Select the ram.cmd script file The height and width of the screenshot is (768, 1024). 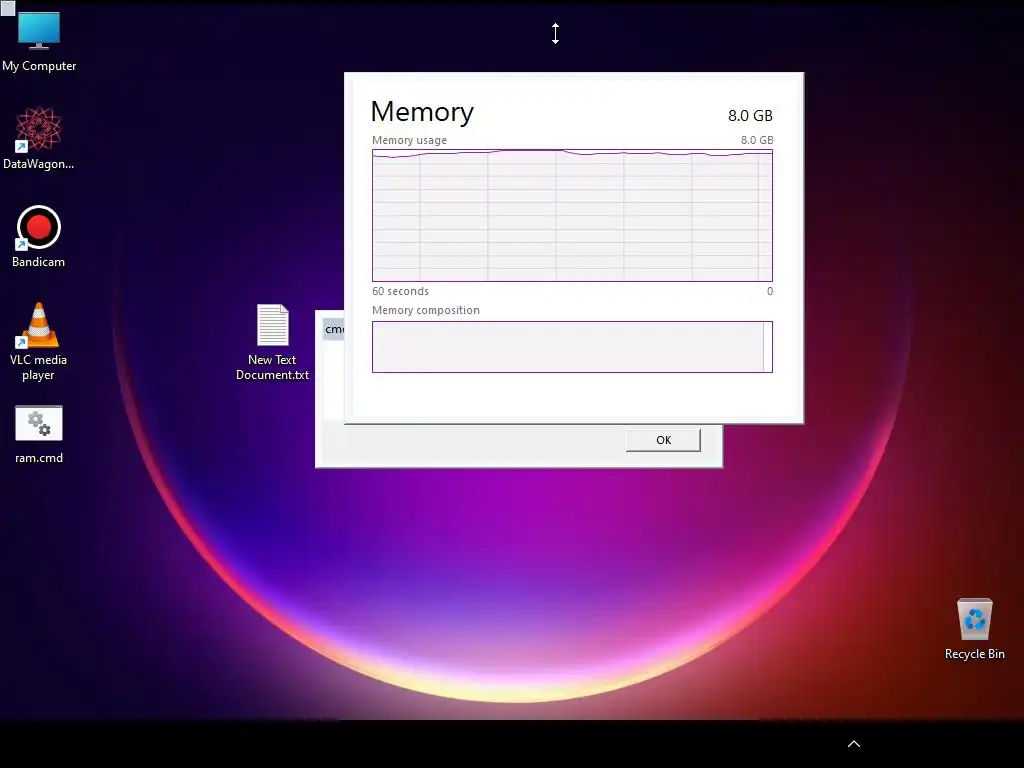39,434
